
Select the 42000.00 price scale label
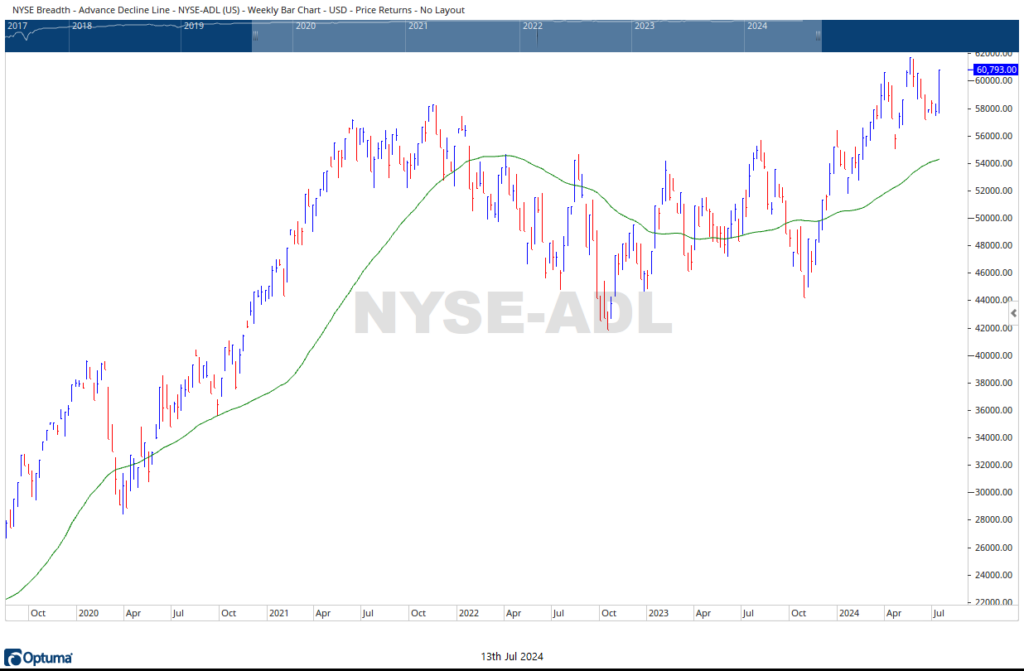994,328
